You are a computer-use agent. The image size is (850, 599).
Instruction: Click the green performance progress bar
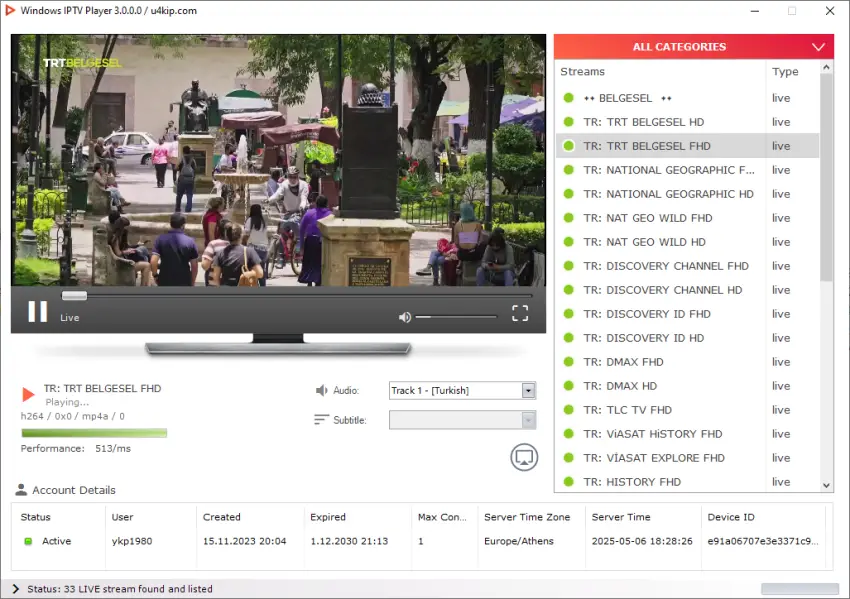[94, 433]
